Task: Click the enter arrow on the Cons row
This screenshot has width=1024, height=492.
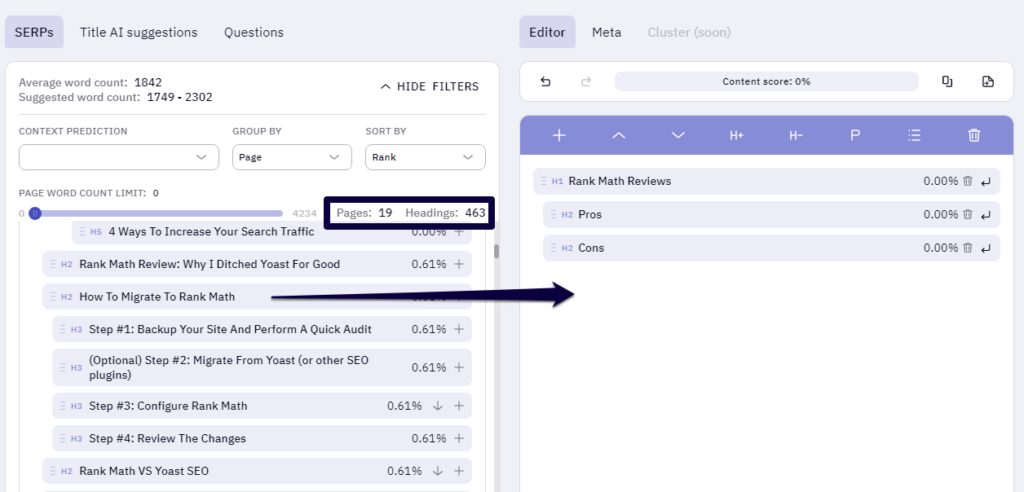Action: (985, 248)
